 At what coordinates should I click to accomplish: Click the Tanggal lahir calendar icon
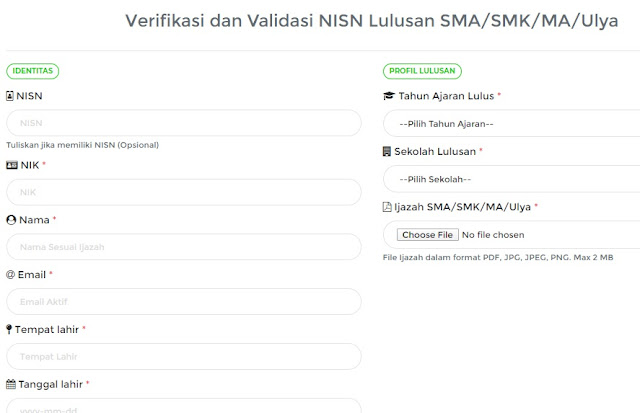coord(11,384)
